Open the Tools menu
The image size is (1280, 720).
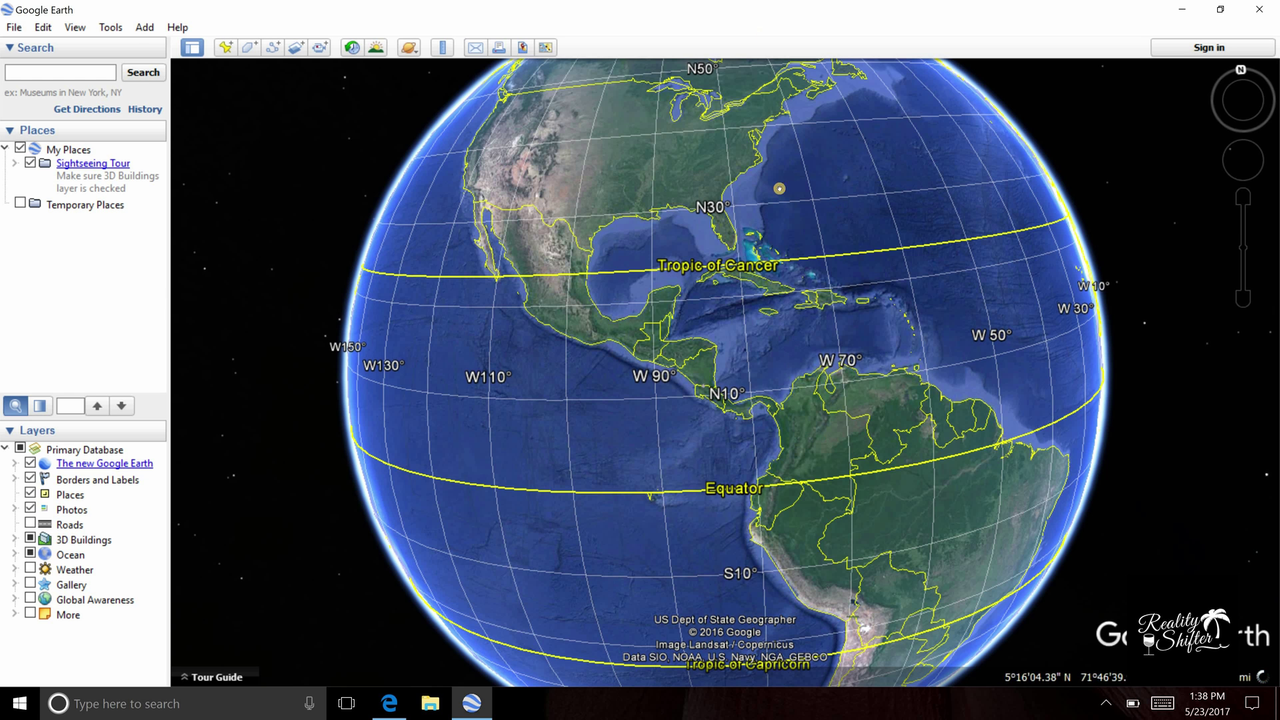click(x=110, y=27)
